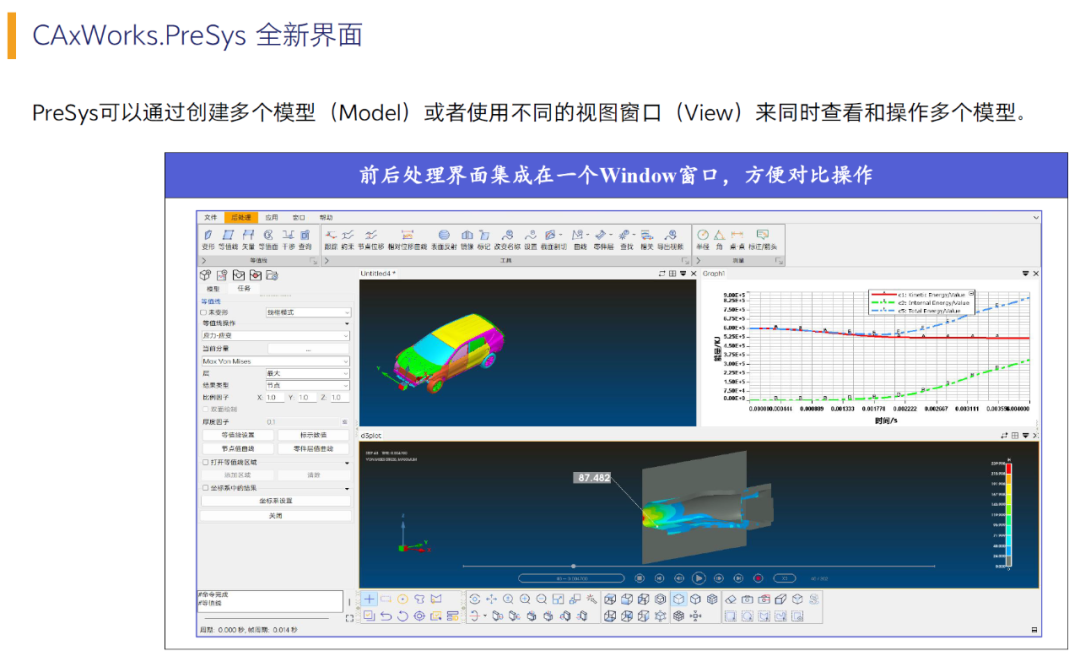Click the 镜像 mirror tool
The height and width of the screenshot is (651, 1080).
[467, 239]
